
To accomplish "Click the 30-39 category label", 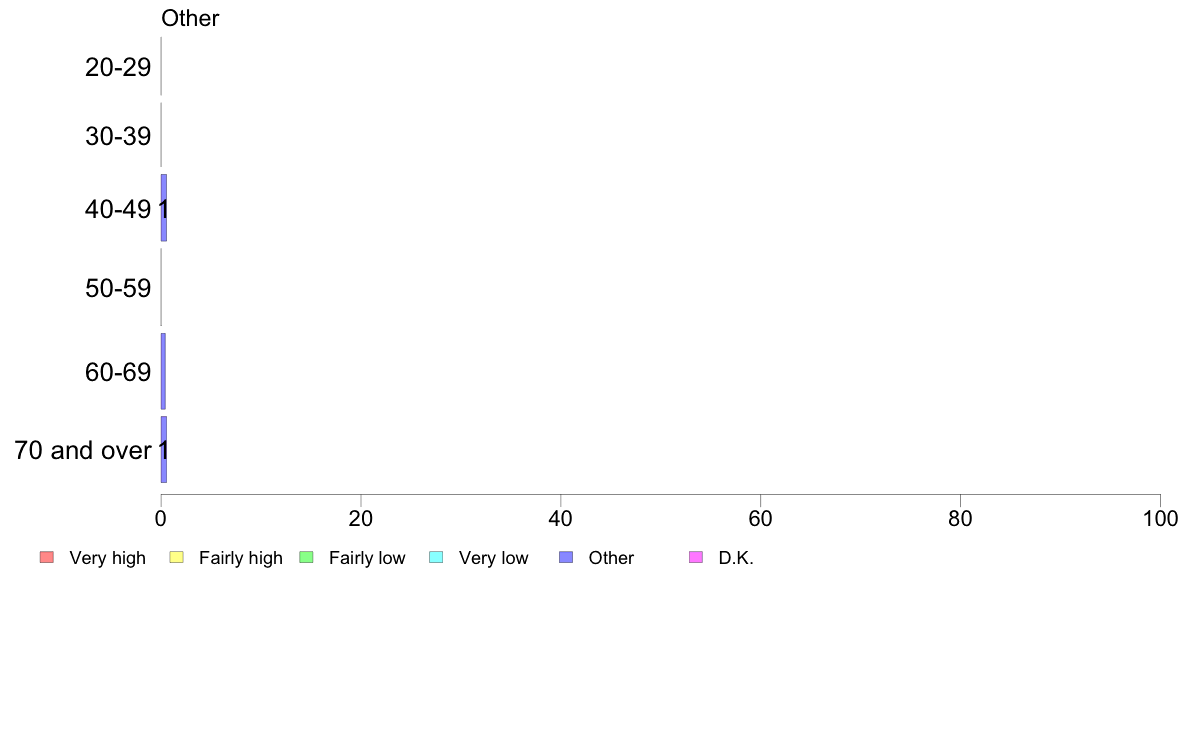I will tap(118, 136).
